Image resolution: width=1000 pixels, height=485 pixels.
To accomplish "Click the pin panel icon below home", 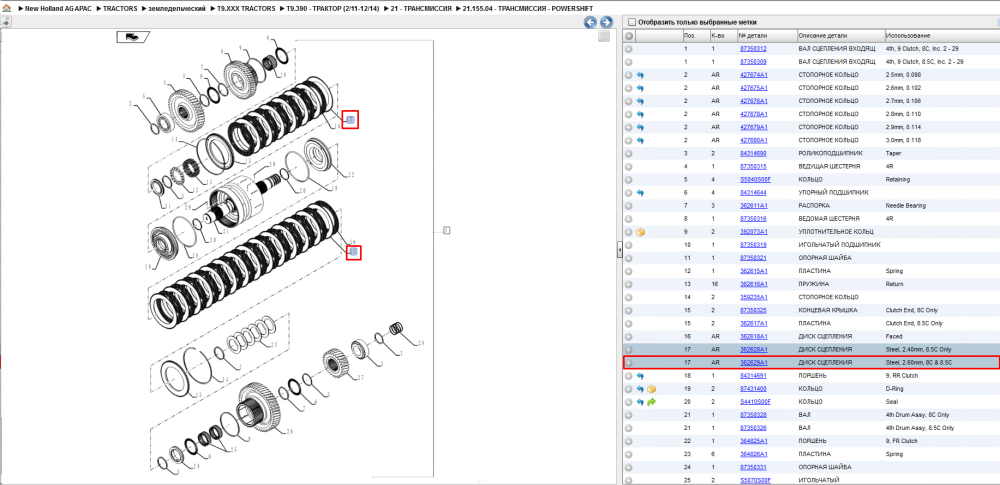I will (6, 22).
